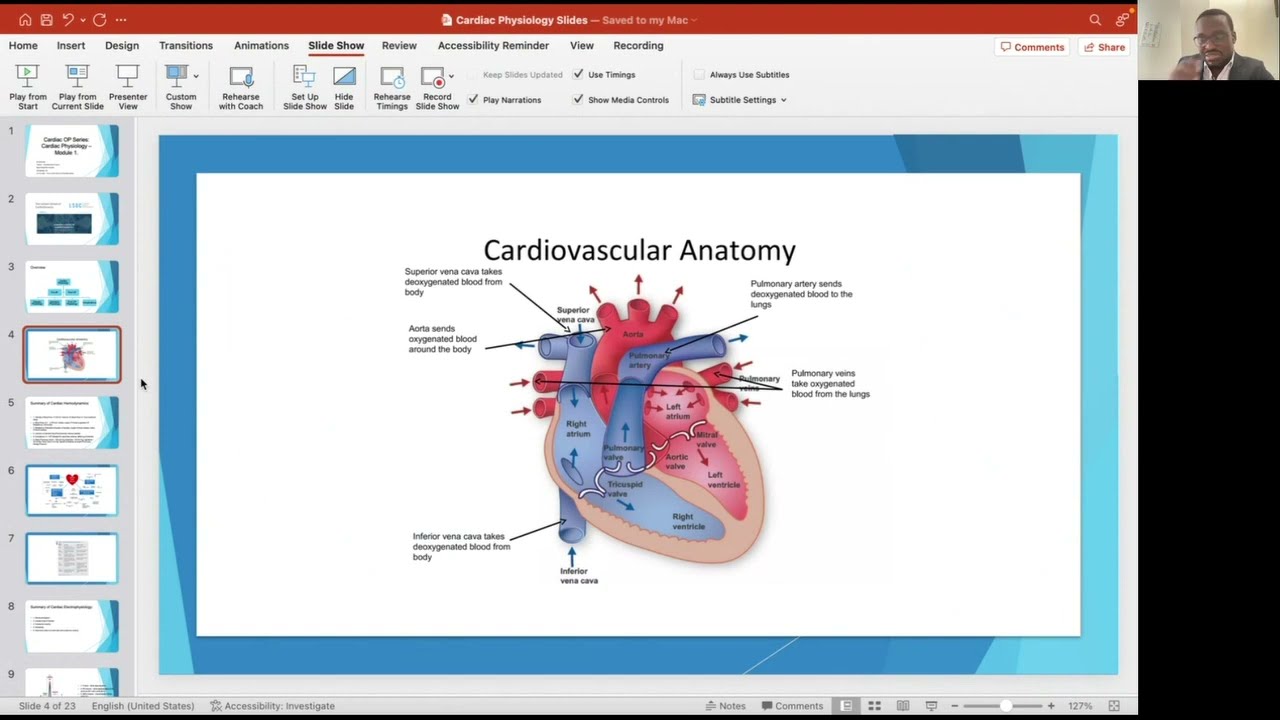The height and width of the screenshot is (720, 1280).
Task: Click the Custom Show icon
Action: click(x=177, y=76)
